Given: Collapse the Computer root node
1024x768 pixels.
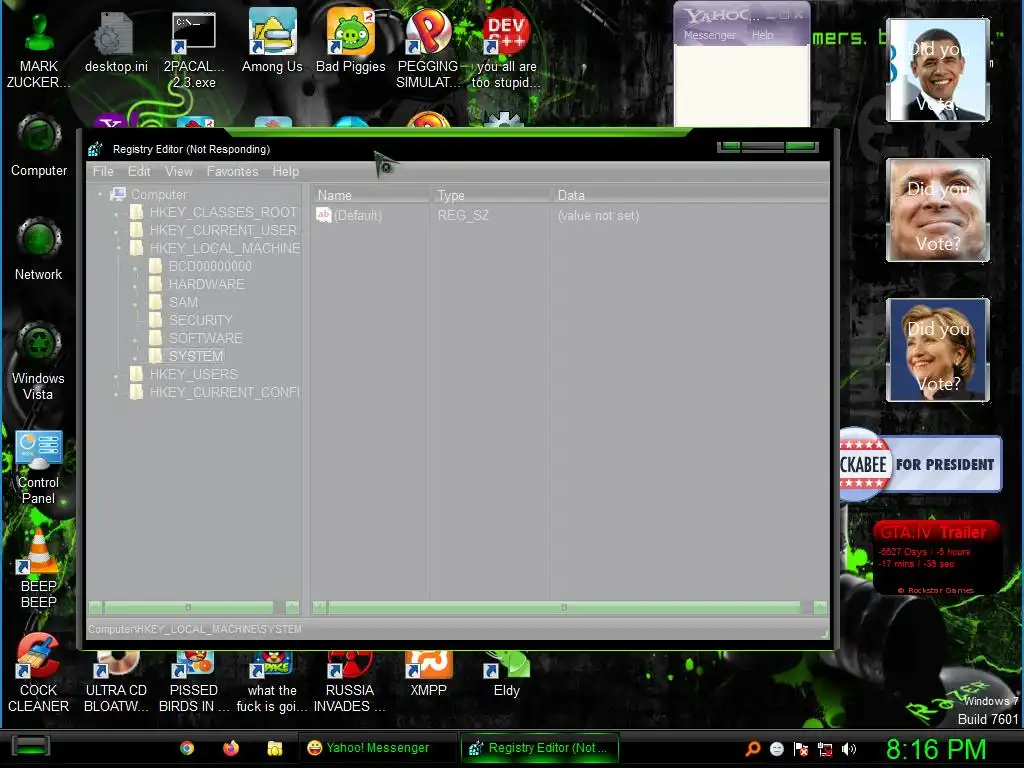Looking at the screenshot, I should 100,194.
